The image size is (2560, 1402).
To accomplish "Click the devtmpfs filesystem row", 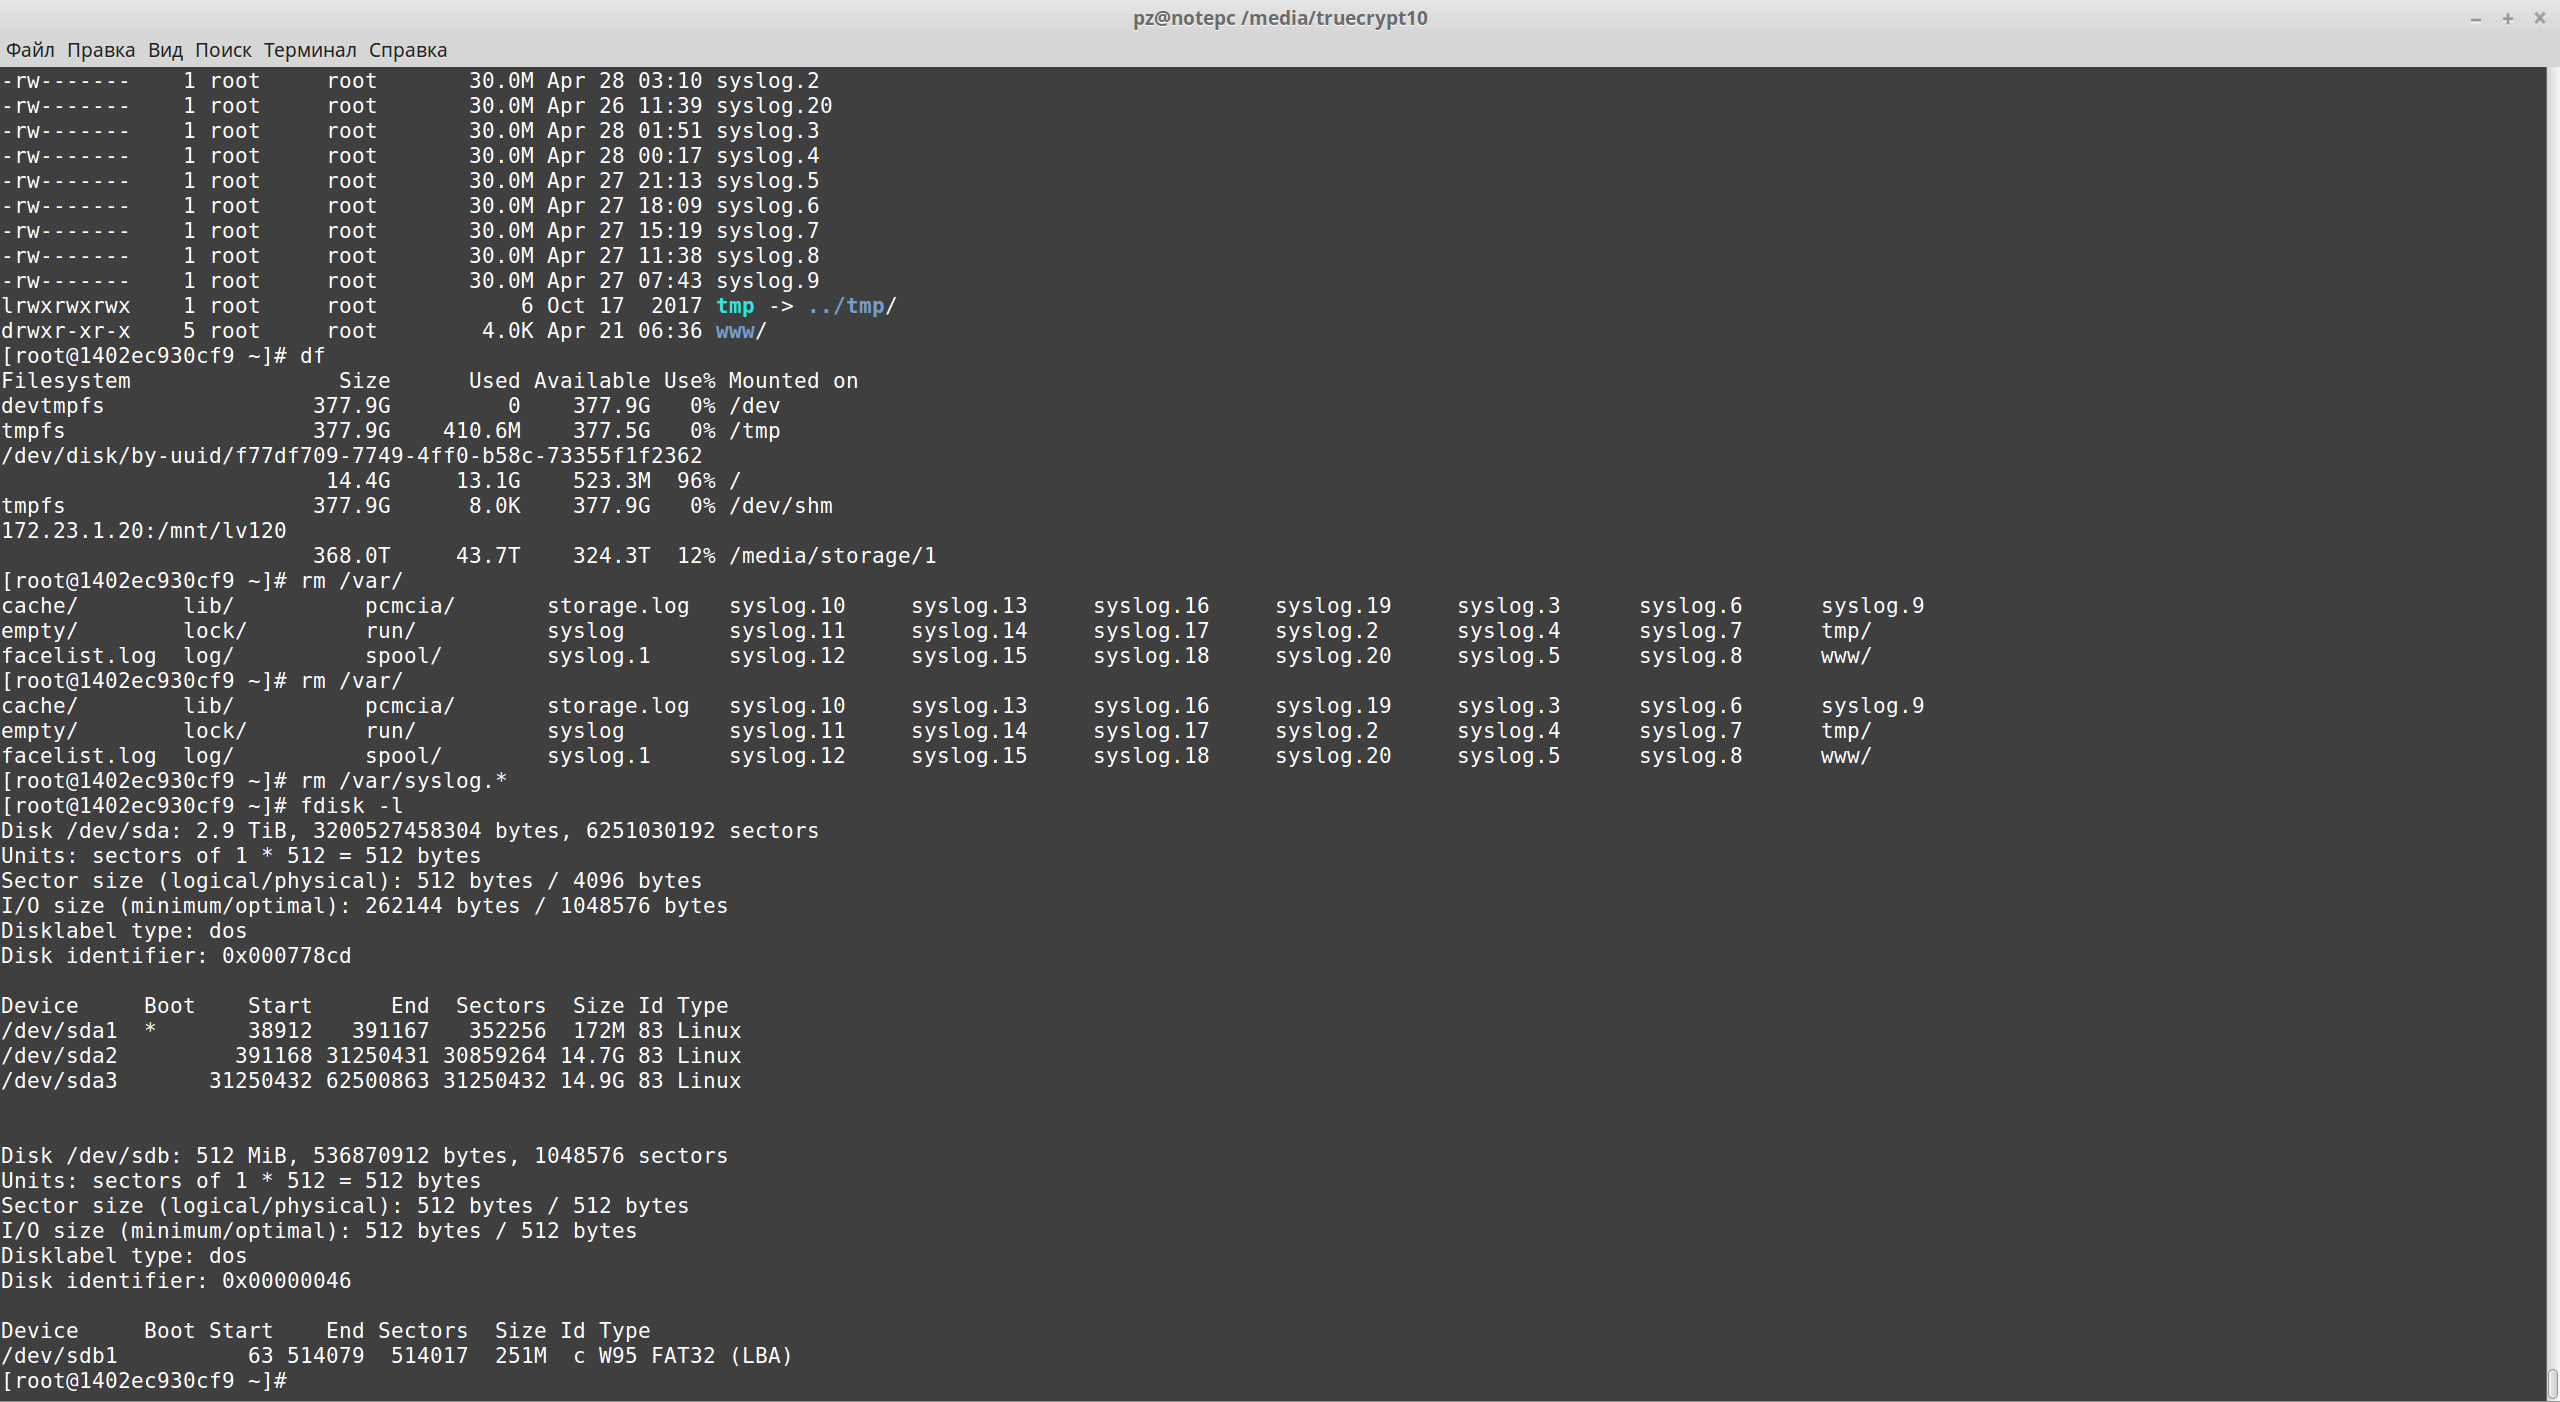I will pyautogui.click(x=391, y=406).
